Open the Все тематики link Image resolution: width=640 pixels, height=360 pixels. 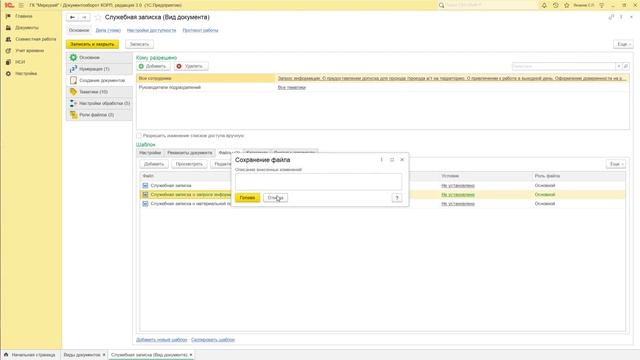pos(291,87)
